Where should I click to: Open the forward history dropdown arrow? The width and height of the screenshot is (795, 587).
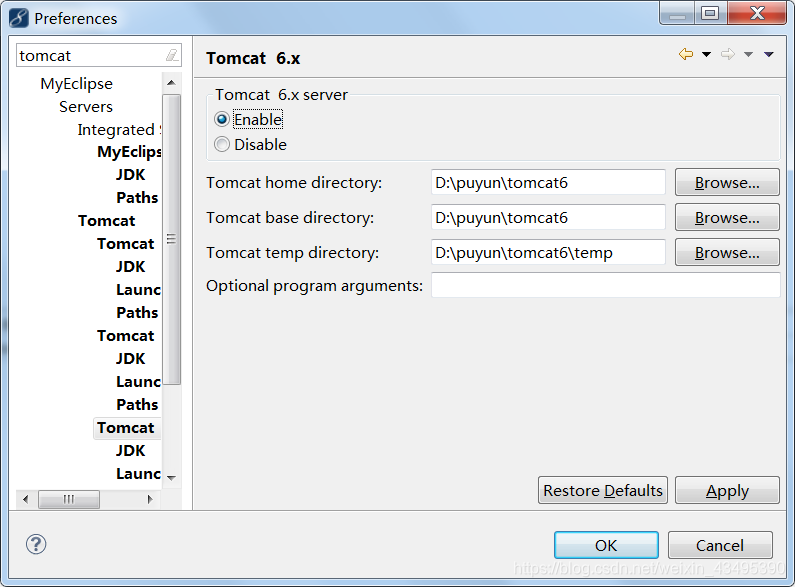point(748,54)
